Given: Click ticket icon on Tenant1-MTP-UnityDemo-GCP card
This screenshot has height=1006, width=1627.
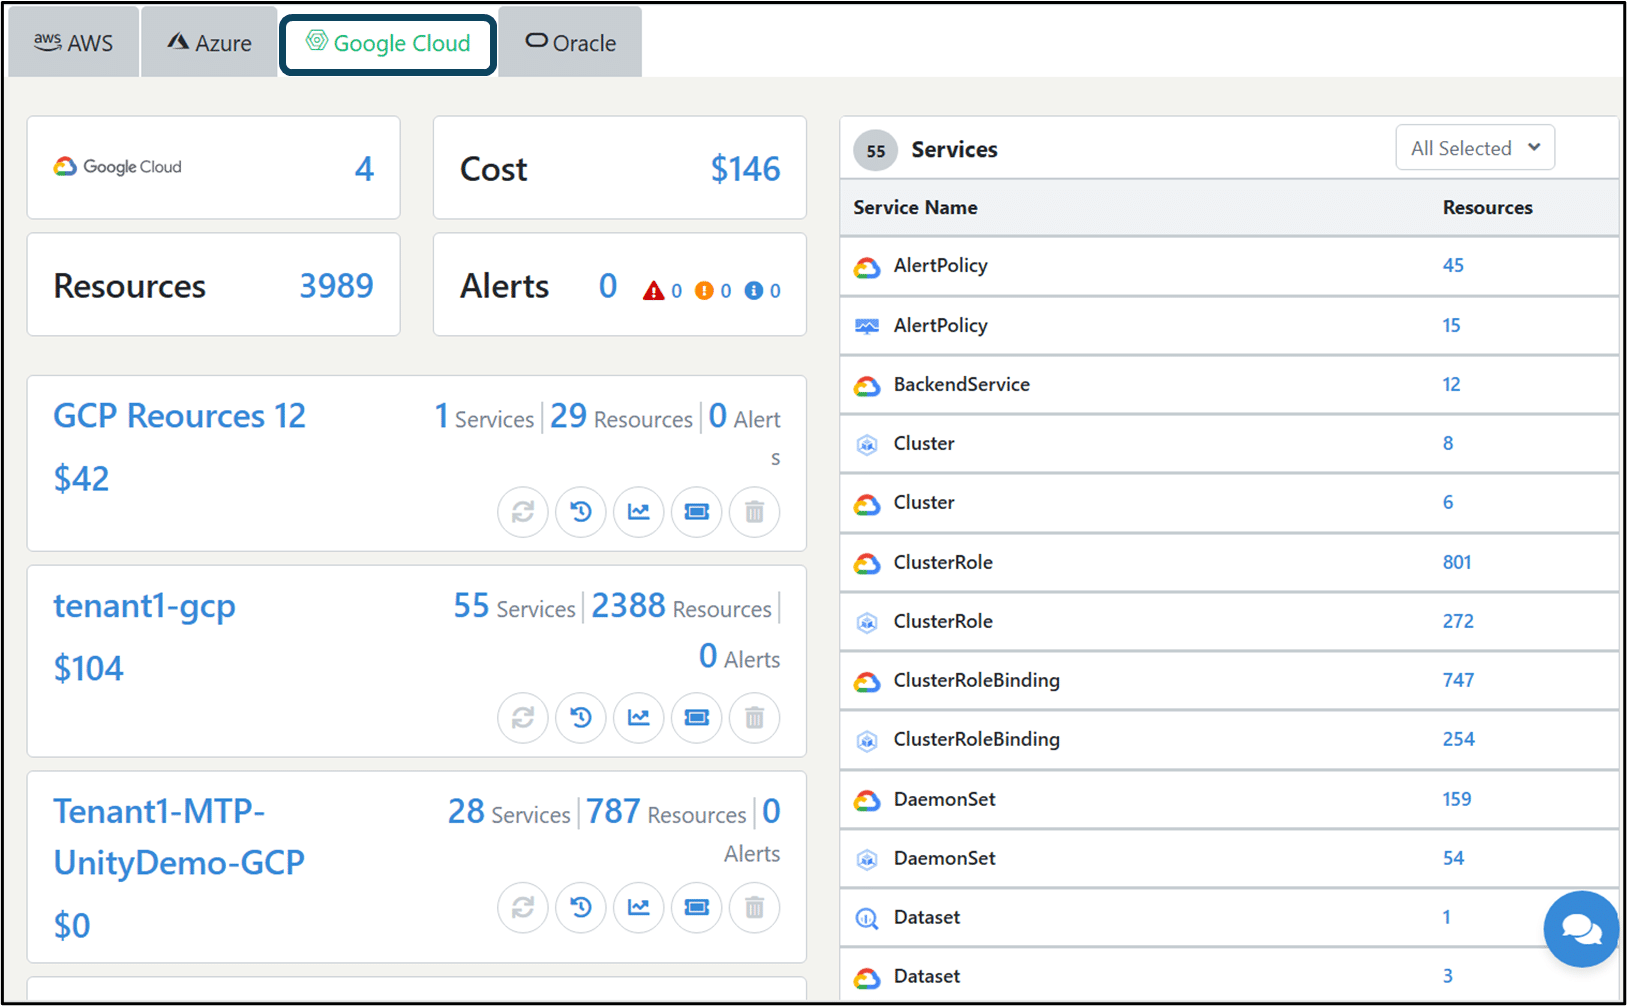Looking at the screenshot, I should [697, 908].
